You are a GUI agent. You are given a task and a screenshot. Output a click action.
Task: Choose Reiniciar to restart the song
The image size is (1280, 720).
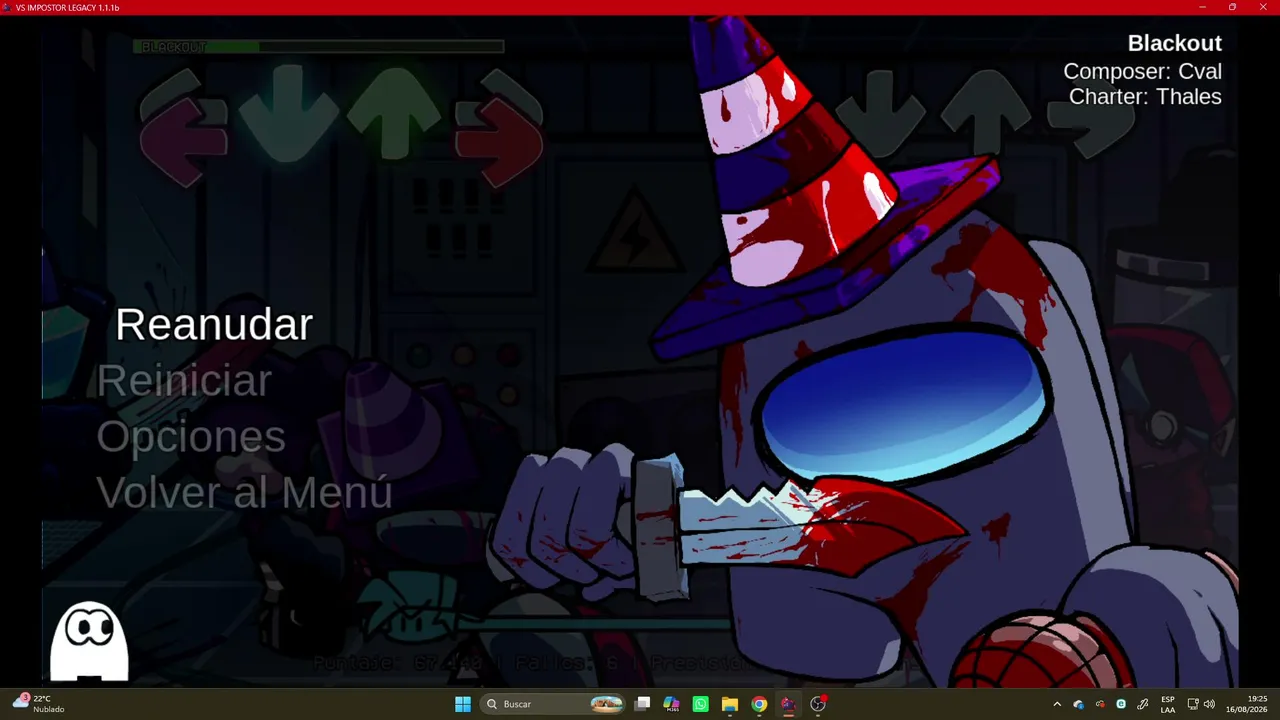coord(184,381)
